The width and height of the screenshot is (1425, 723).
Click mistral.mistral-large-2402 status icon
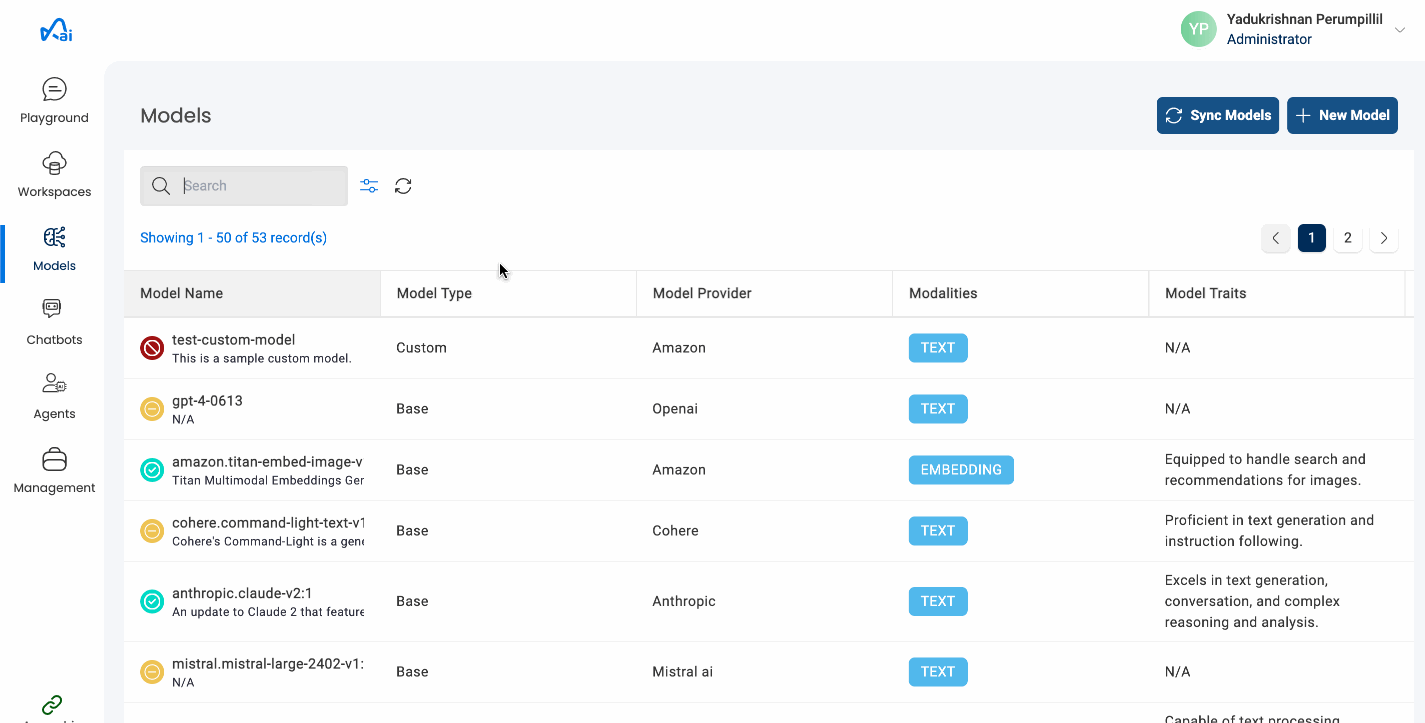click(x=152, y=672)
